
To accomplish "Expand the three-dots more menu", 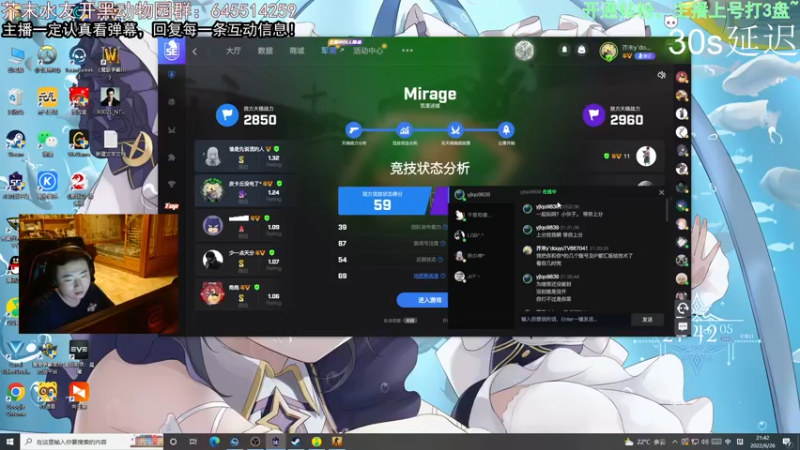I will point(407,51).
